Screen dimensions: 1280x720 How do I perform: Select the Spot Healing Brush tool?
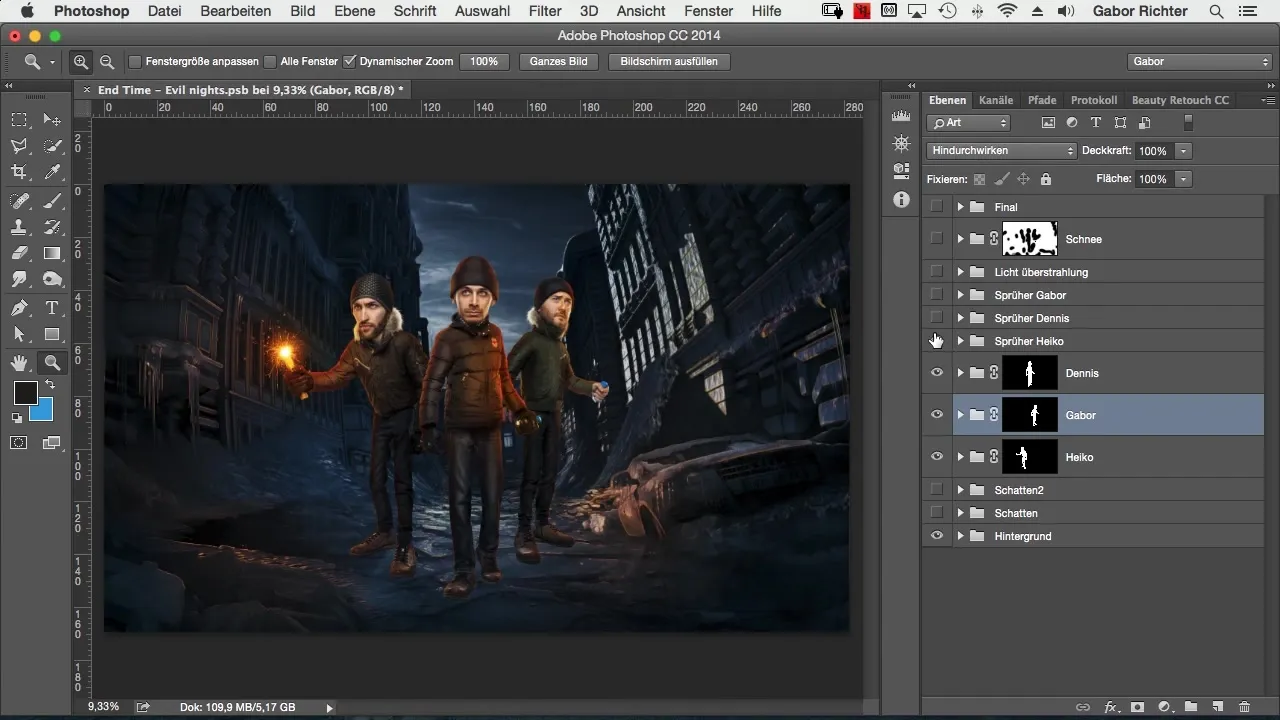click(19, 200)
